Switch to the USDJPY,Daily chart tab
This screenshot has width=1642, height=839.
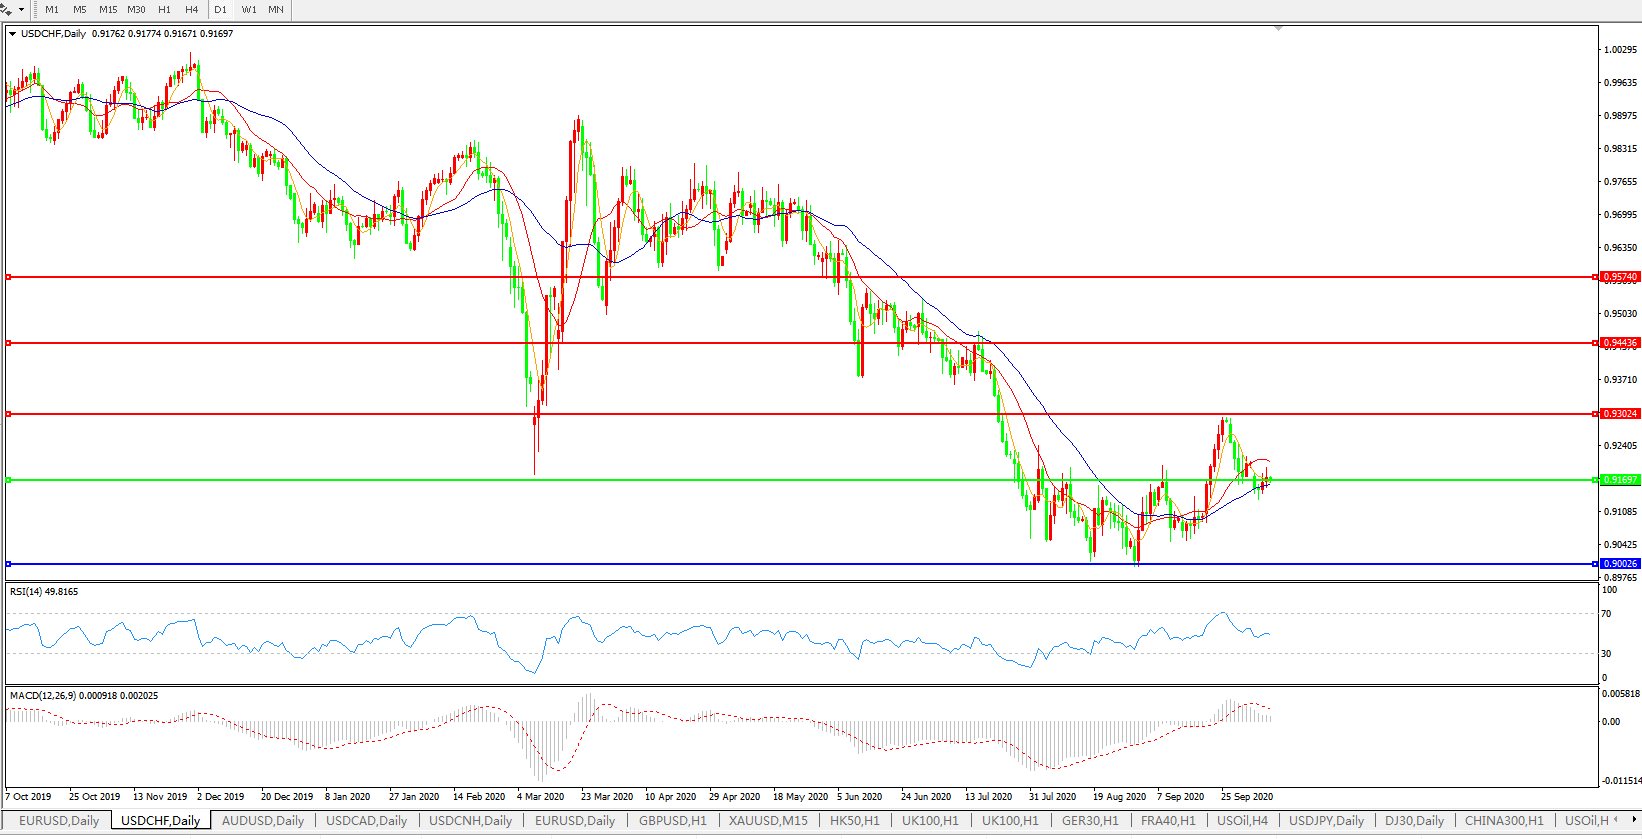(x=1326, y=821)
